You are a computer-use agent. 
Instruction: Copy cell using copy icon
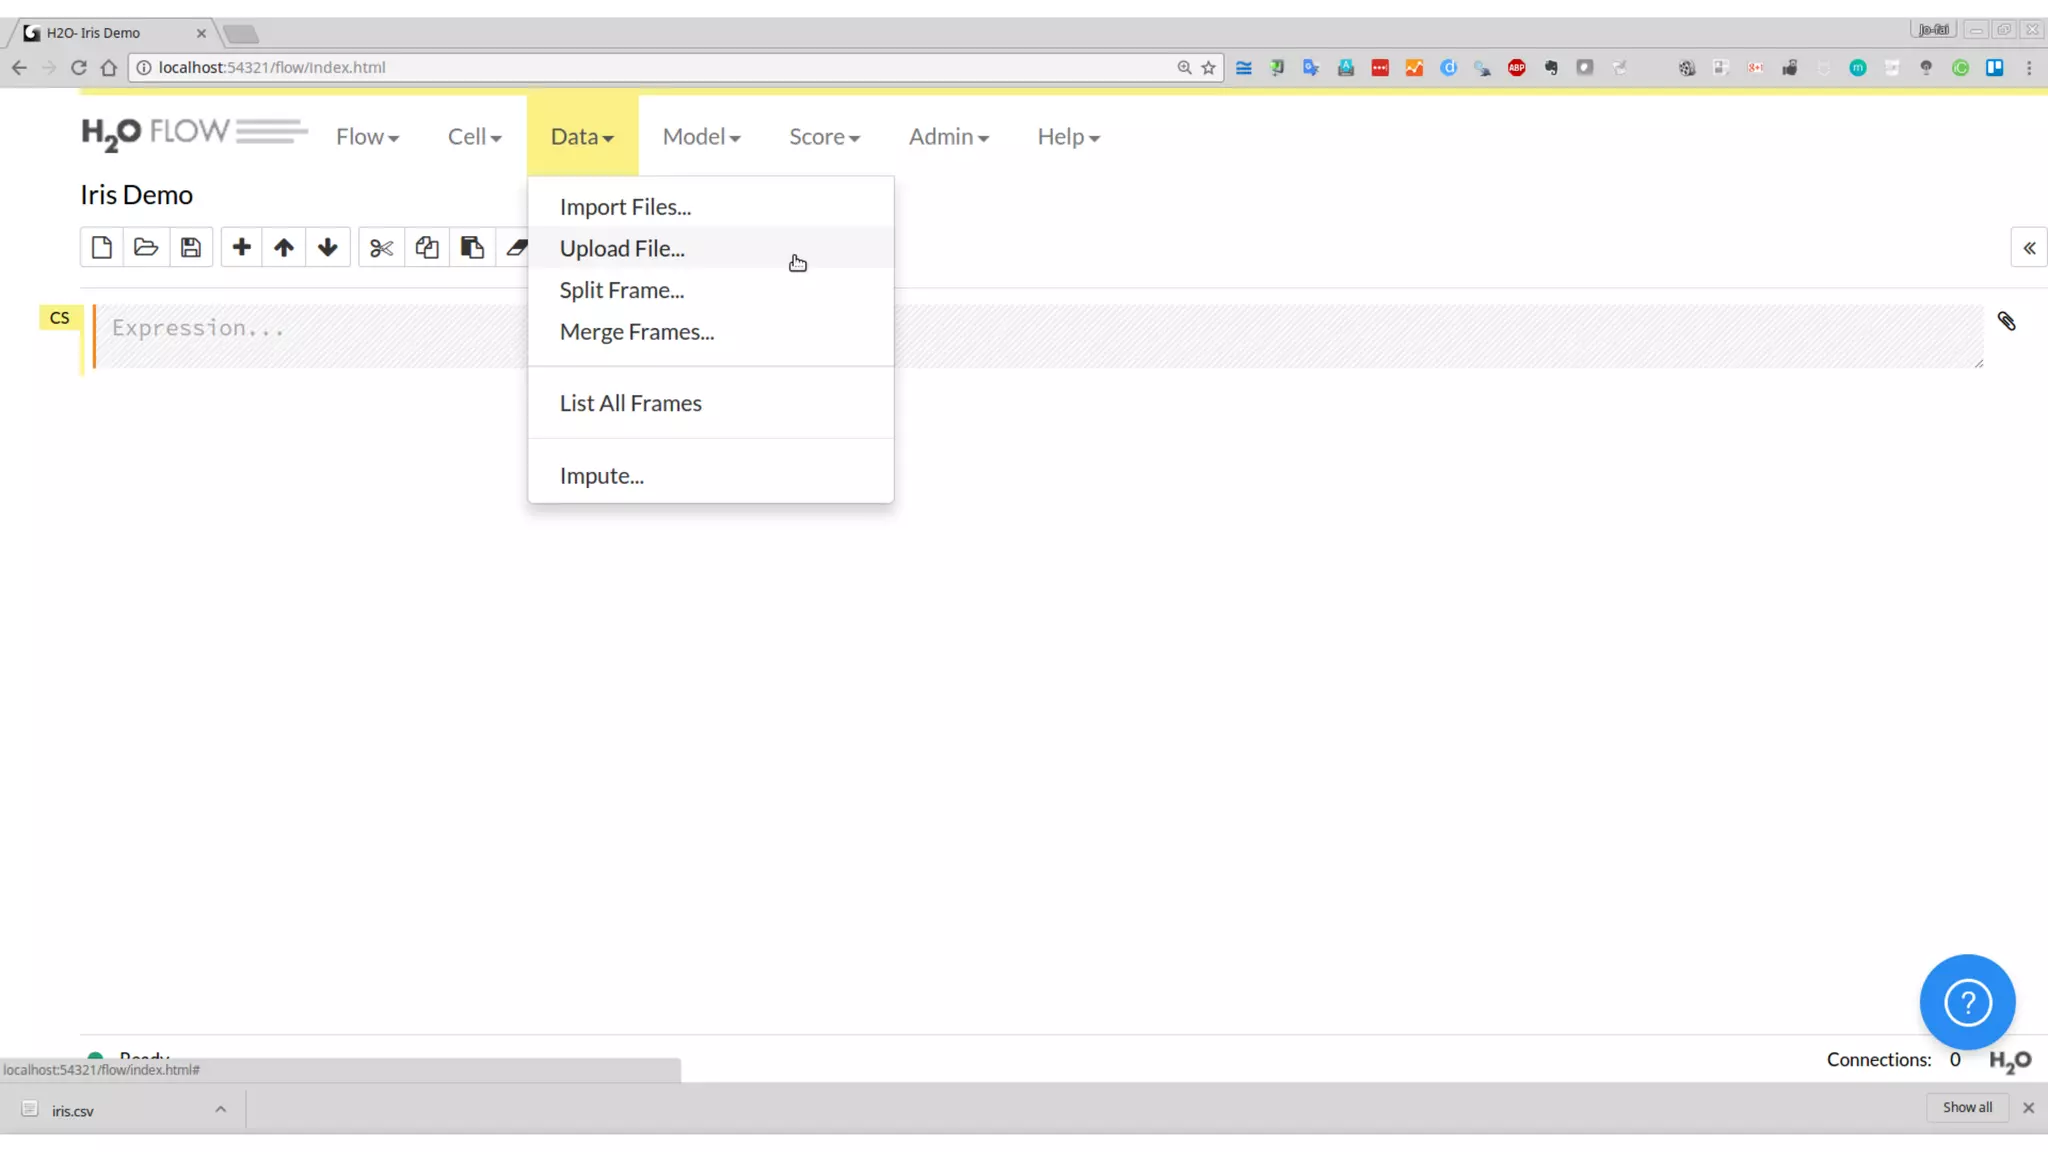427,248
